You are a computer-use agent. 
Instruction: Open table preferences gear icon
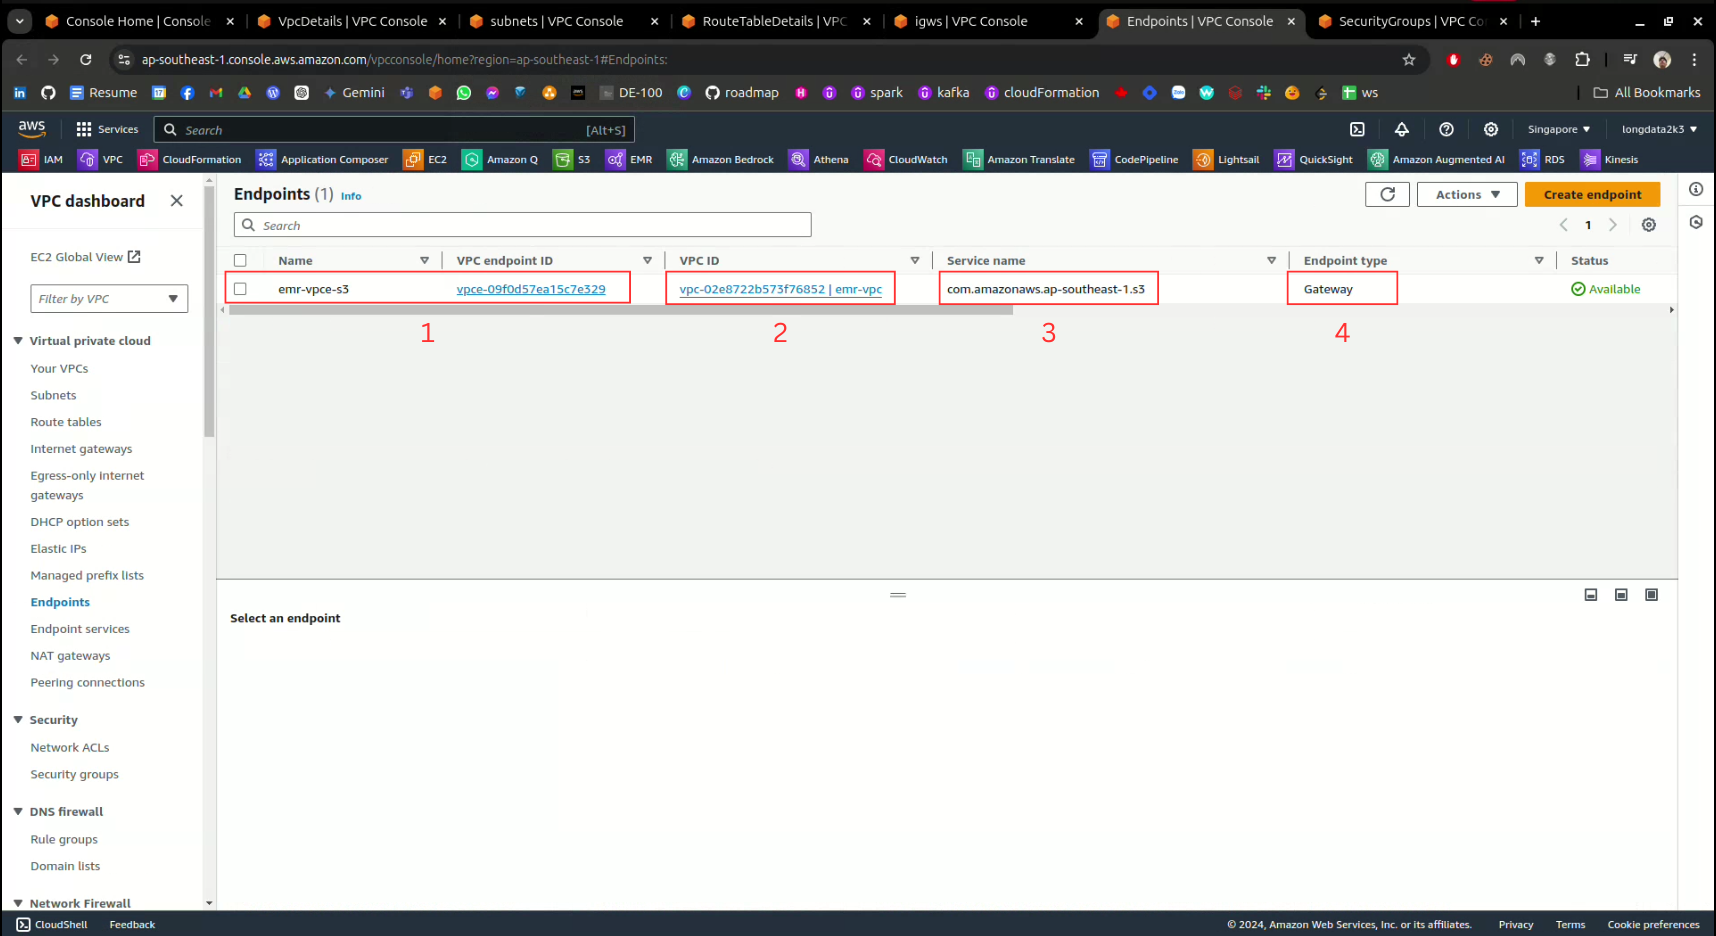tap(1649, 225)
